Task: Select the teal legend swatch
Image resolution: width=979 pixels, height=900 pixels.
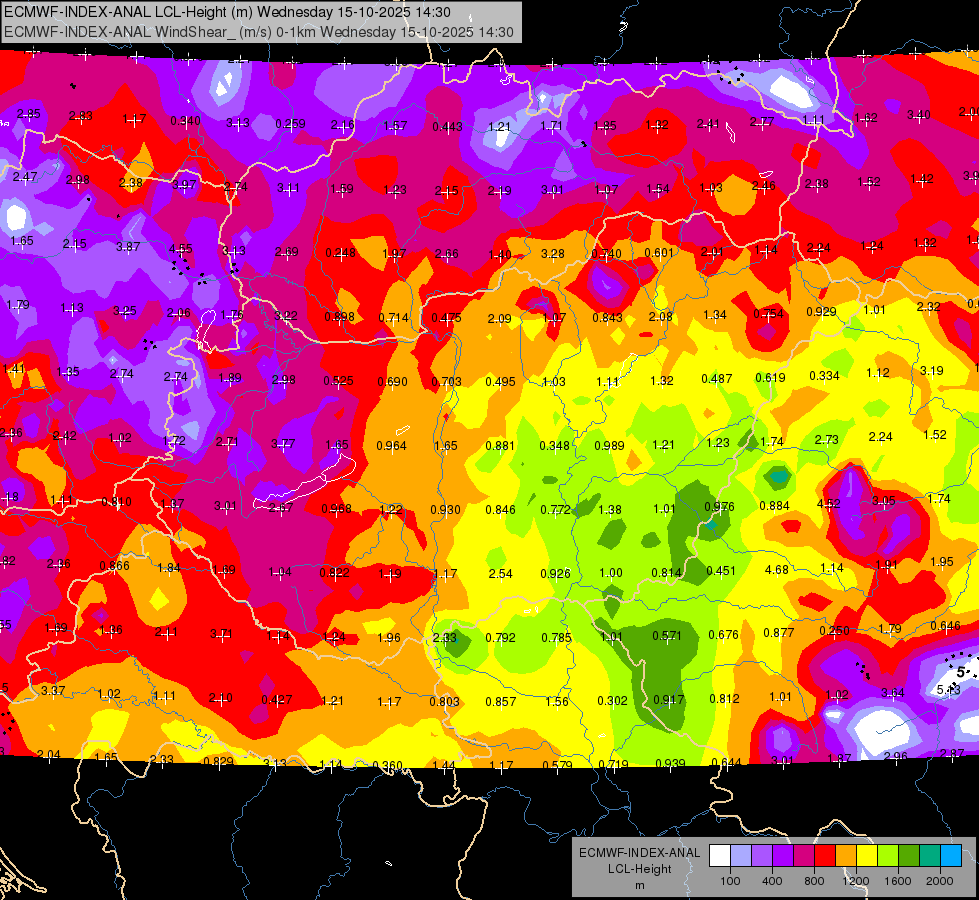Action: click(930, 856)
